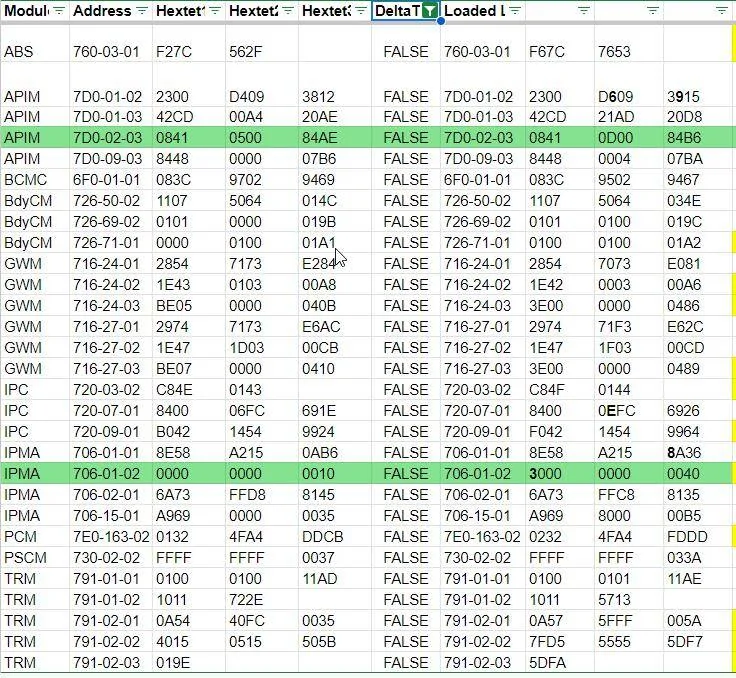Open the Hextet2 column filter dropdown
Screen dimensions: 736x678
click(288, 10)
